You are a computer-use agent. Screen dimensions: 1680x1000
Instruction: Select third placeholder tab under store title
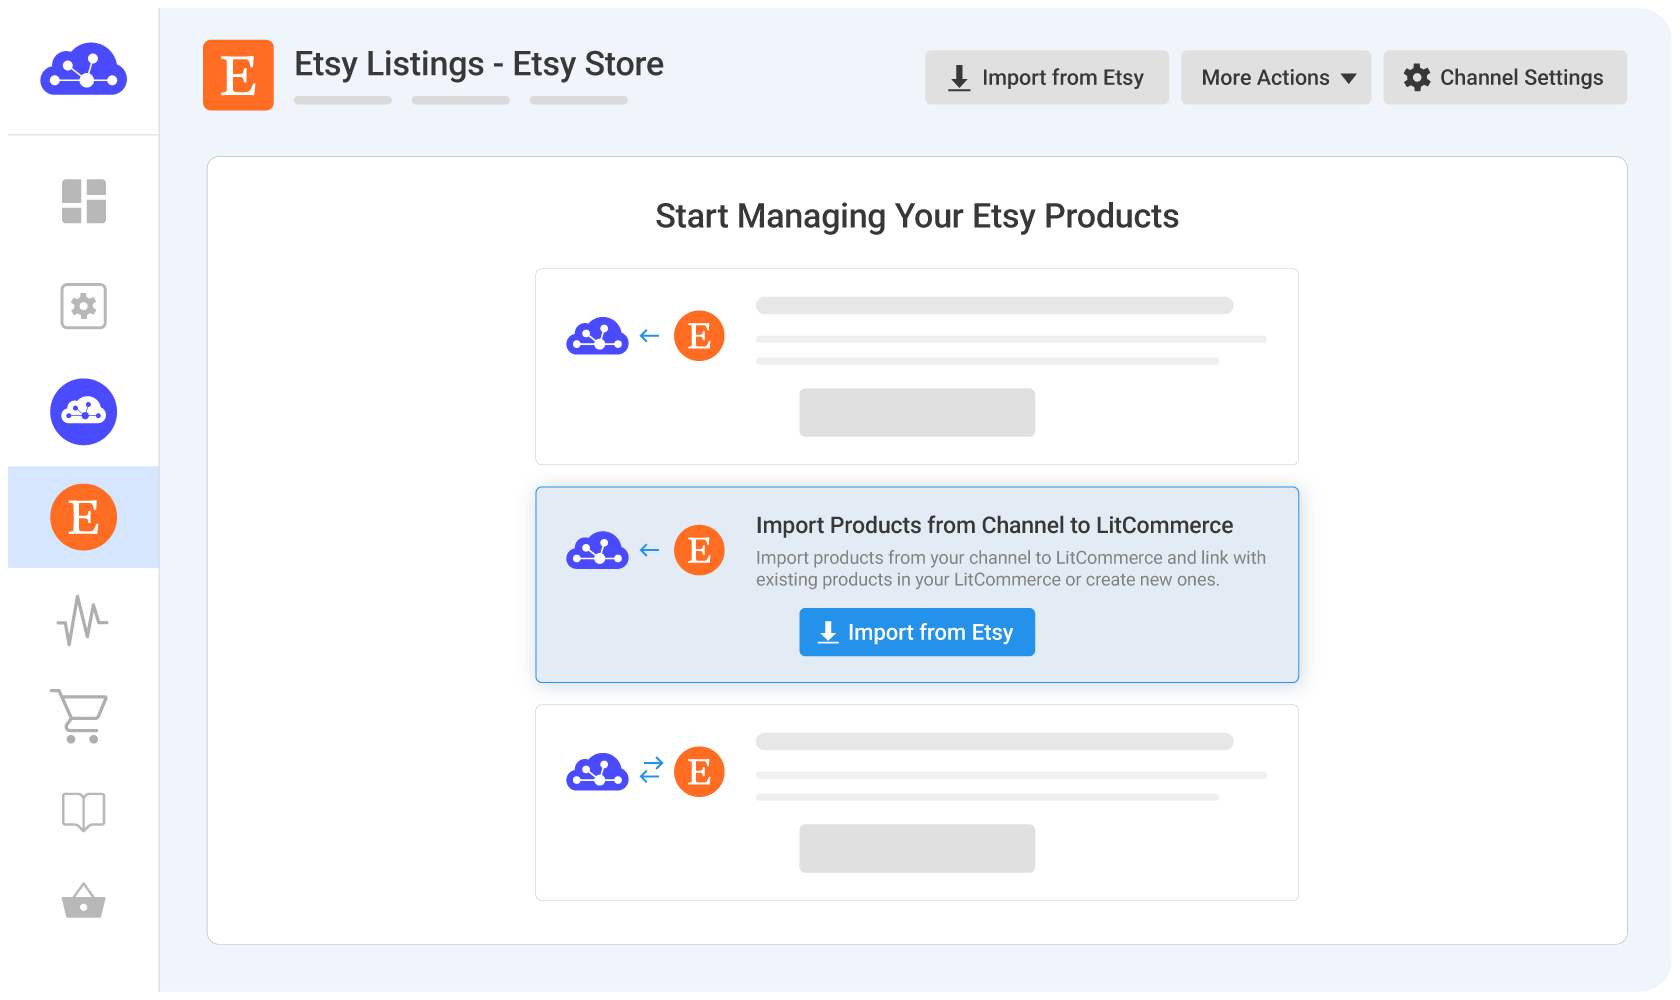click(x=578, y=100)
